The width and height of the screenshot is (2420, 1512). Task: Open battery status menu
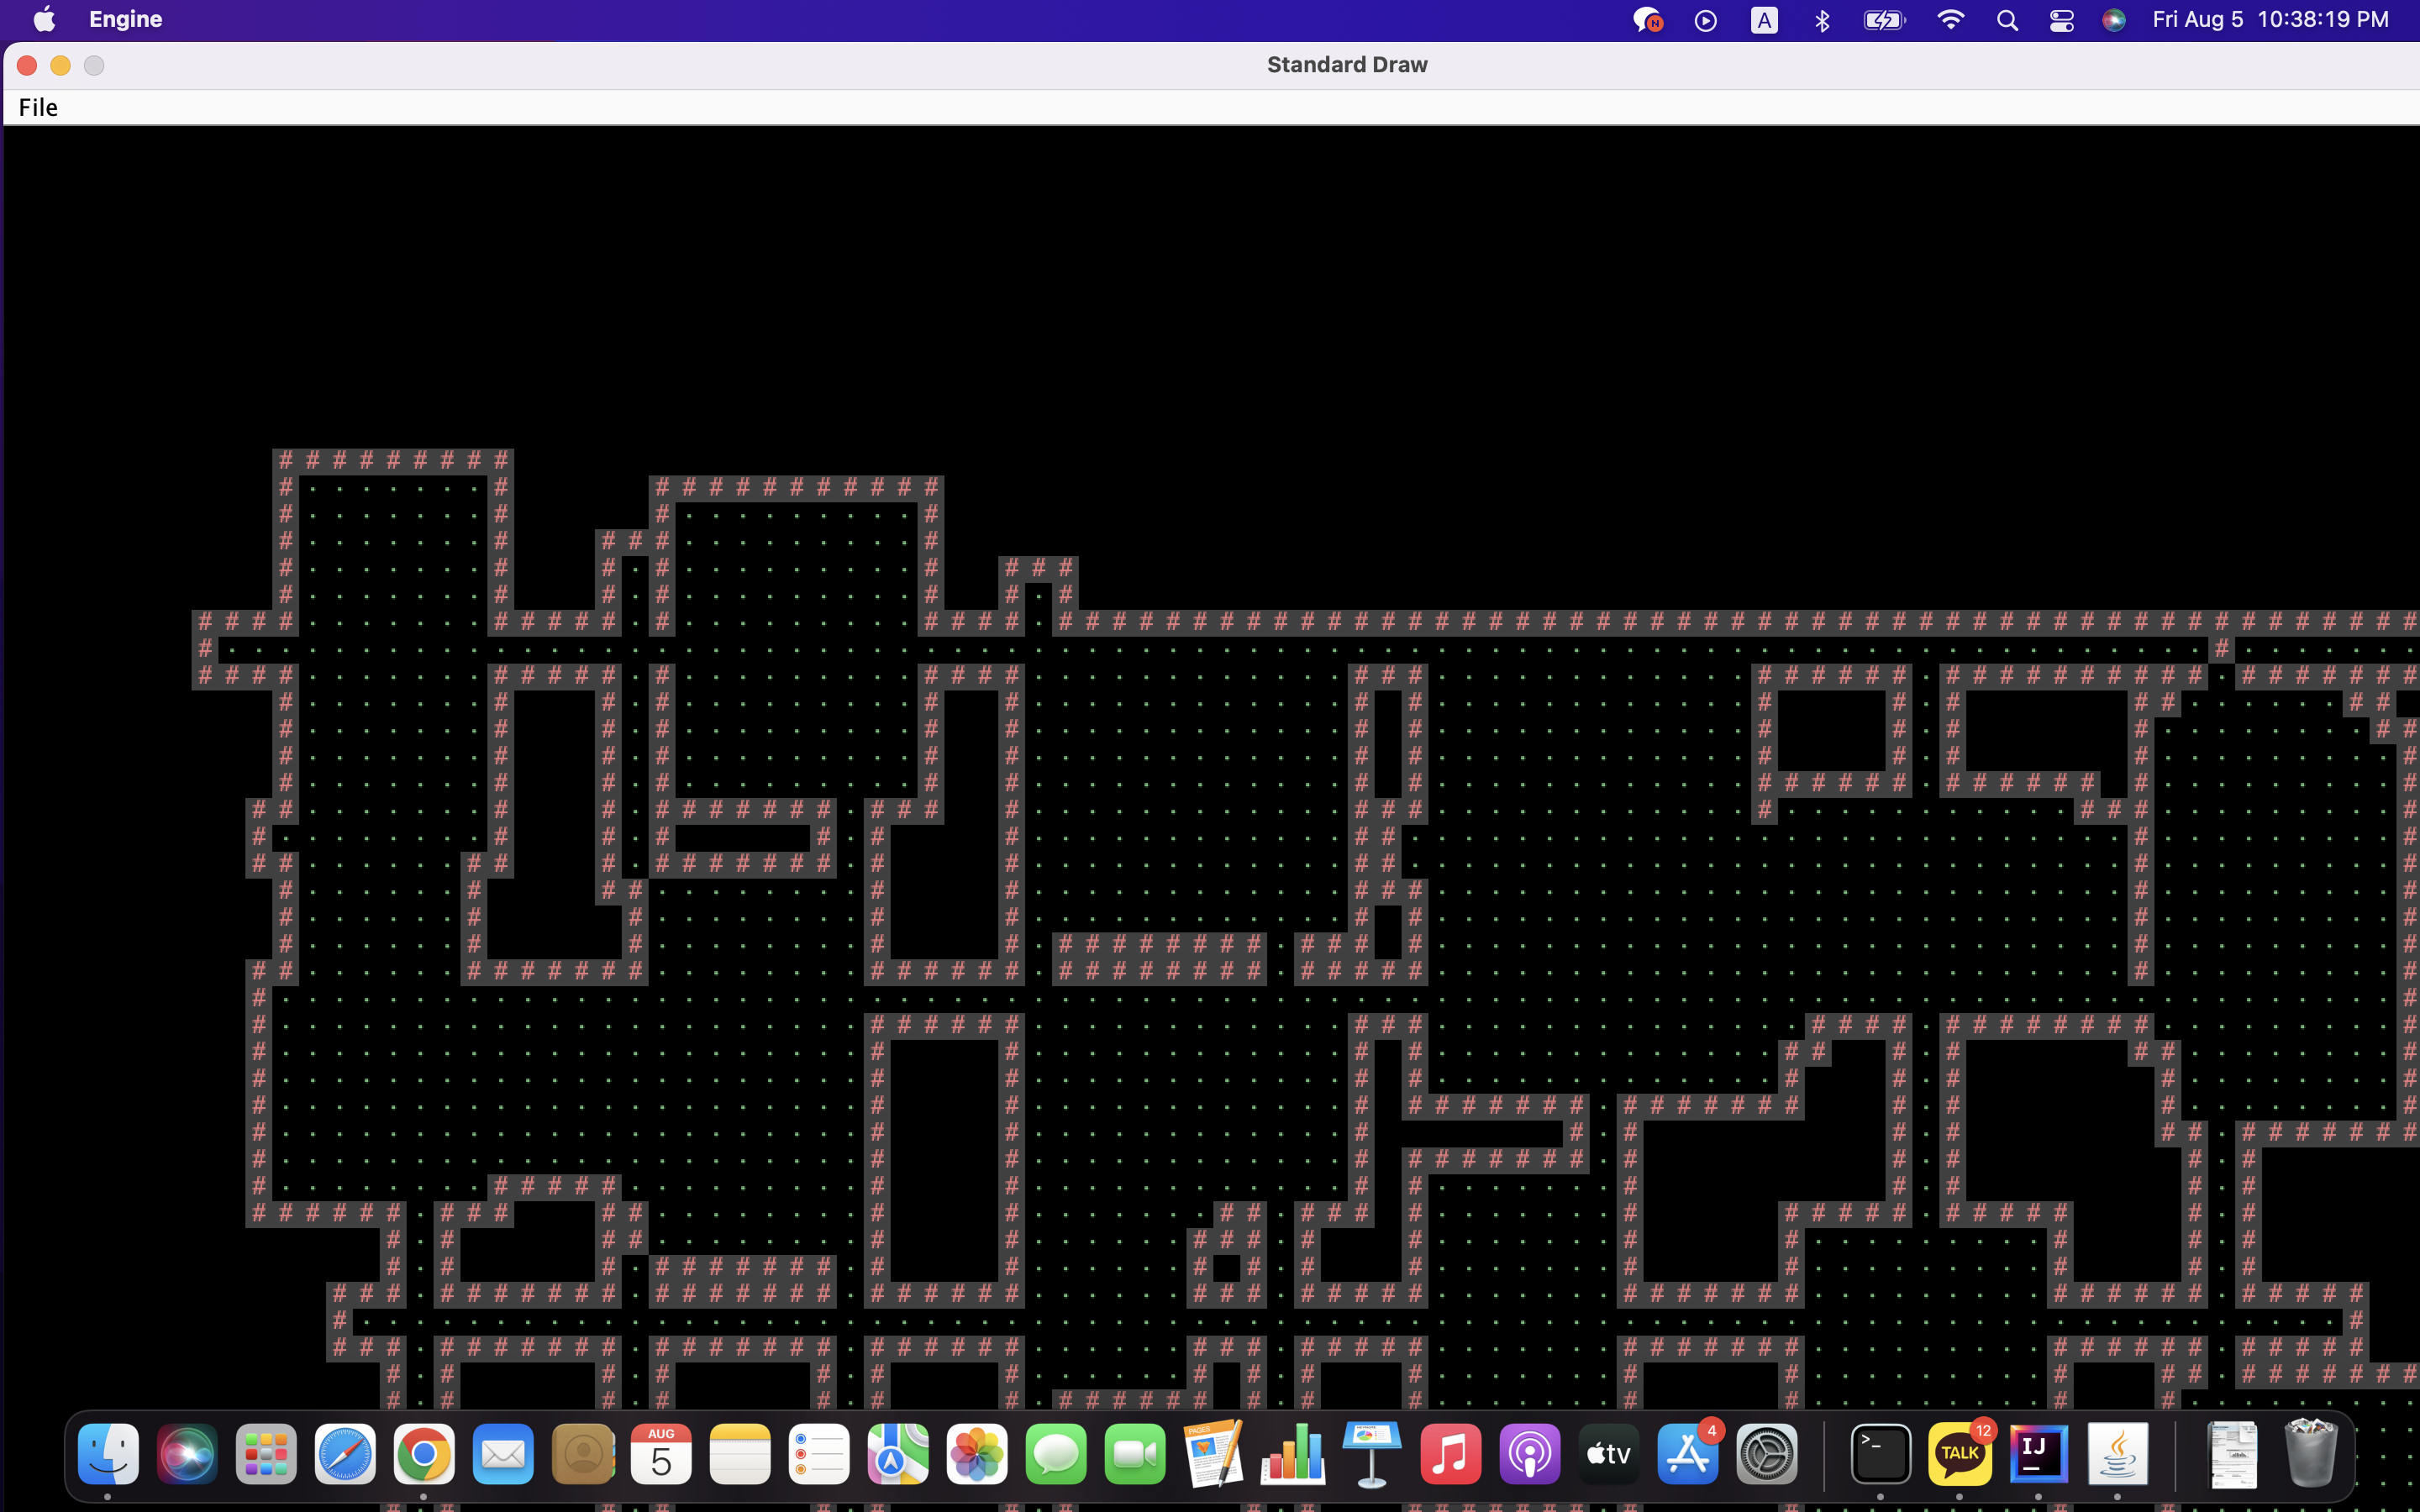pyautogui.click(x=1884, y=20)
